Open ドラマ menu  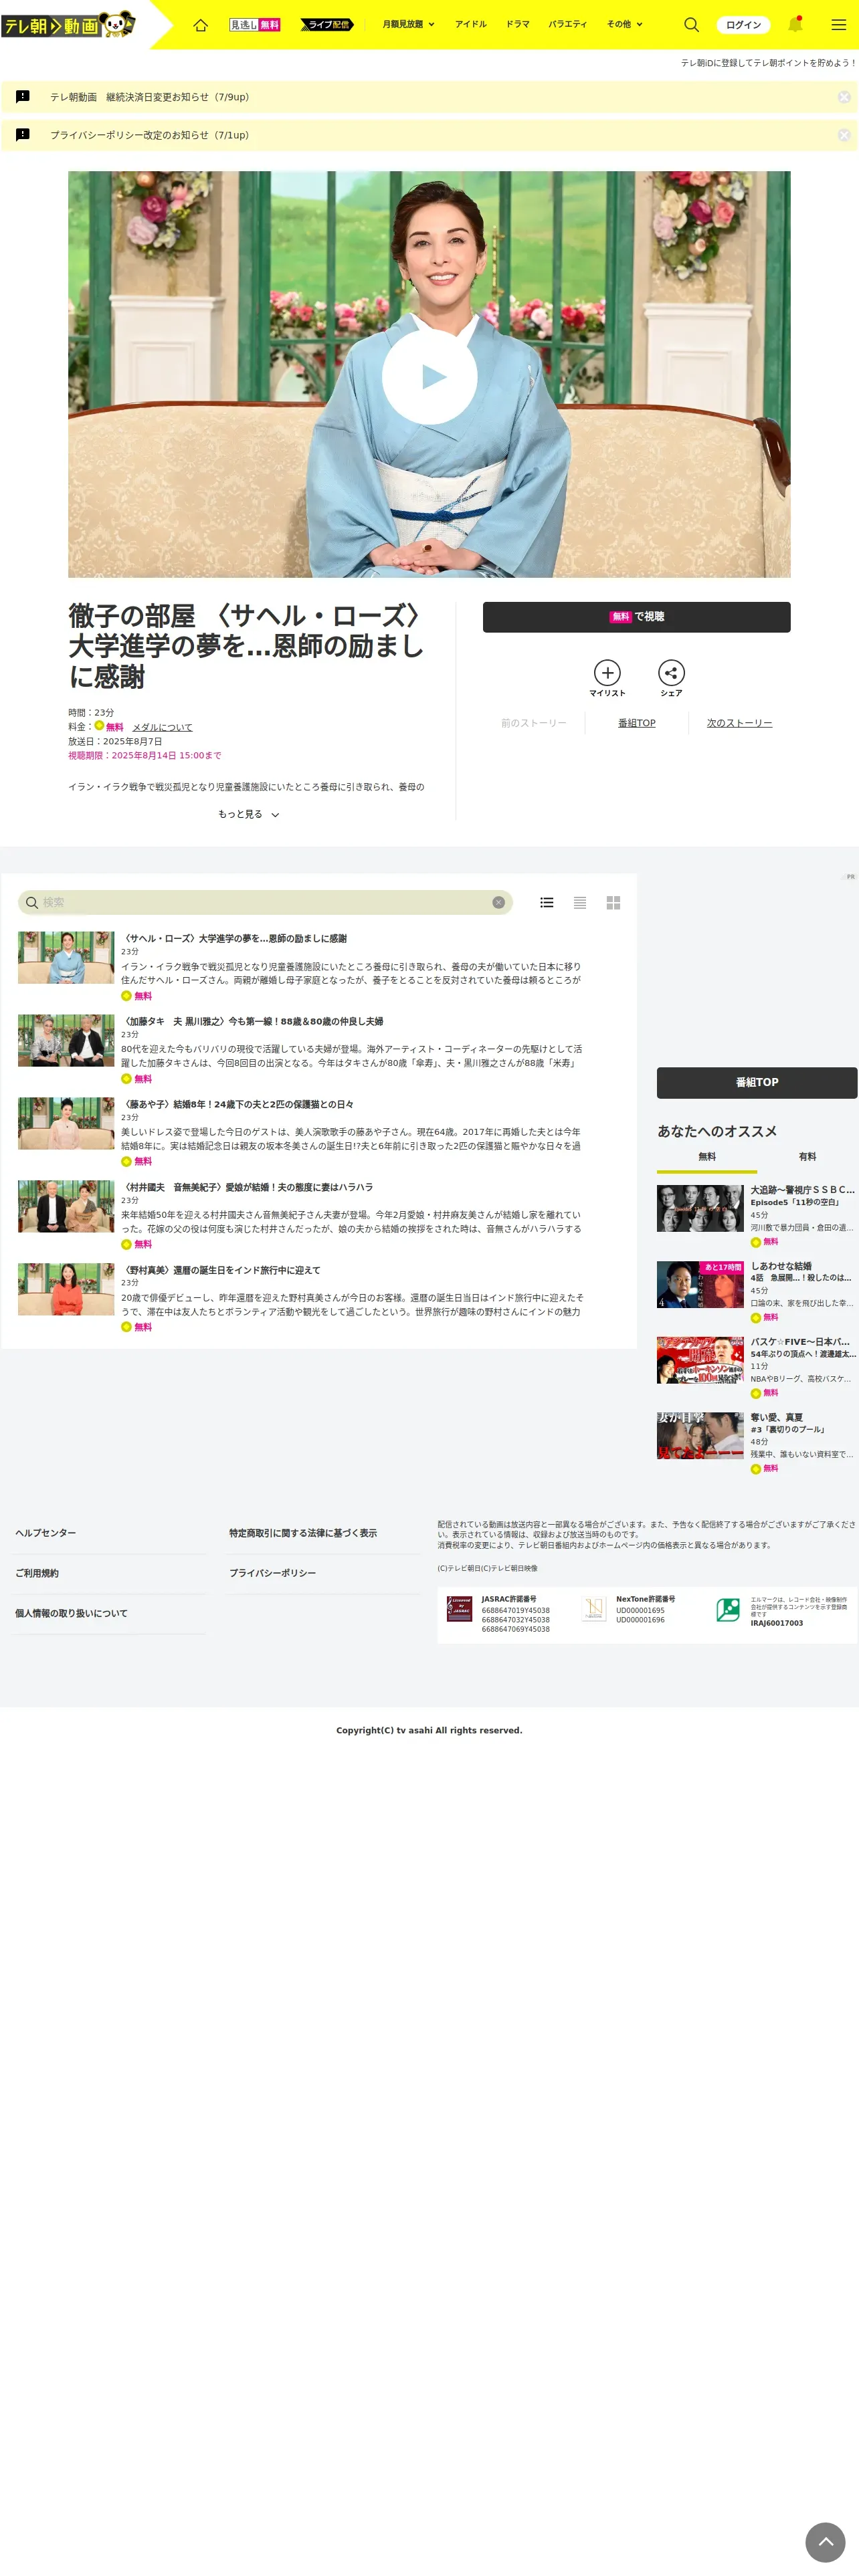click(517, 24)
